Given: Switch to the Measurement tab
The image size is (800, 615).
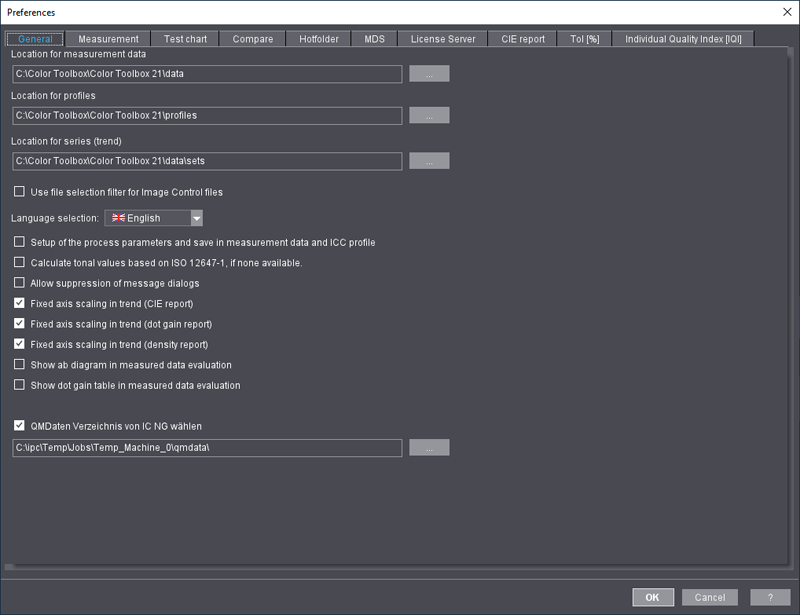Looking at the screenshot, I should pos(109,39).
